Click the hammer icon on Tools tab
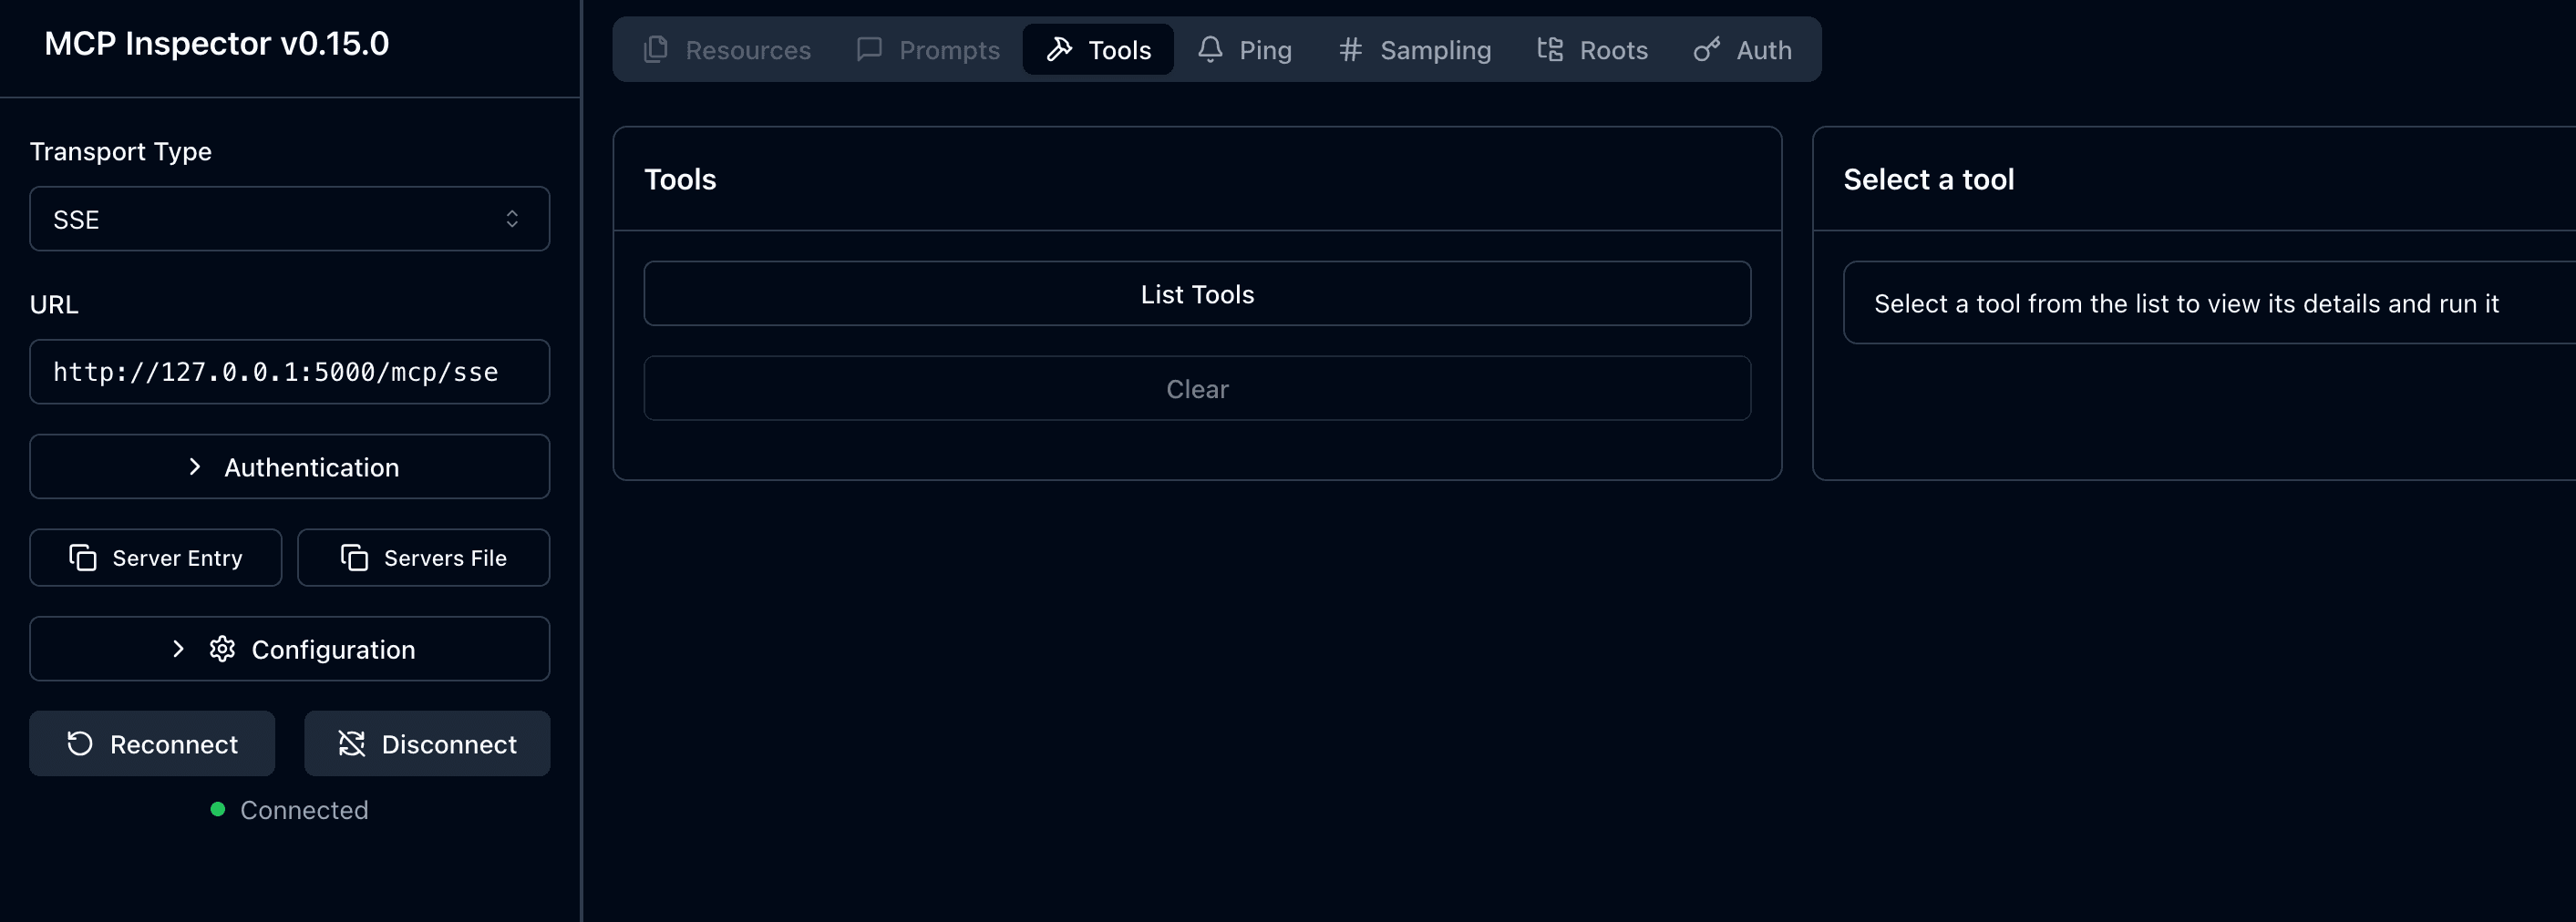The height and width of the screenshot is (922, 2576). pyautogui.click(x=1059, y=49)
